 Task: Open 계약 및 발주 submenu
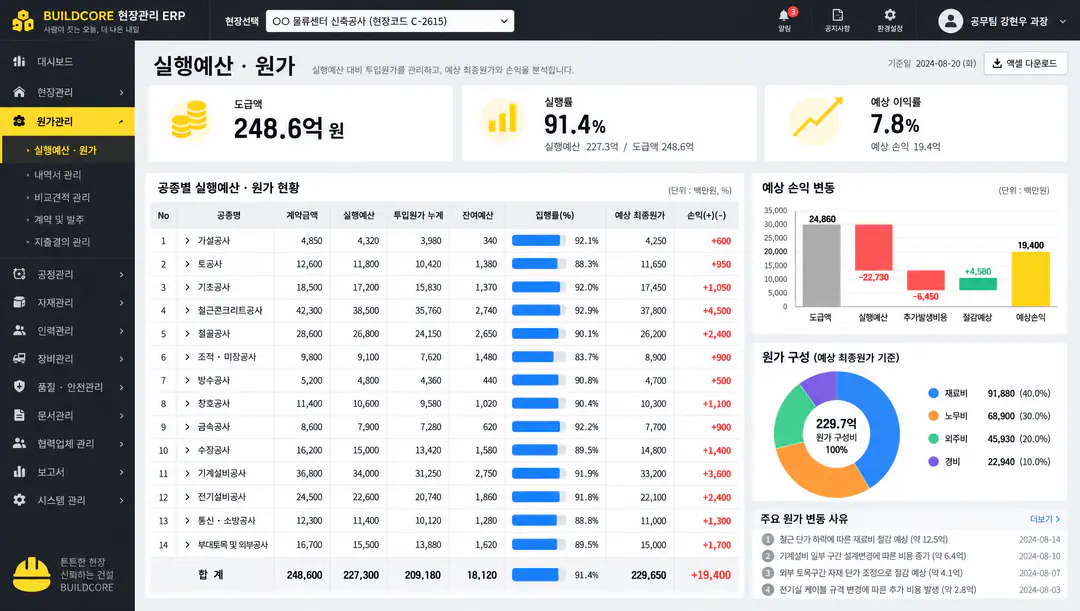59,220
